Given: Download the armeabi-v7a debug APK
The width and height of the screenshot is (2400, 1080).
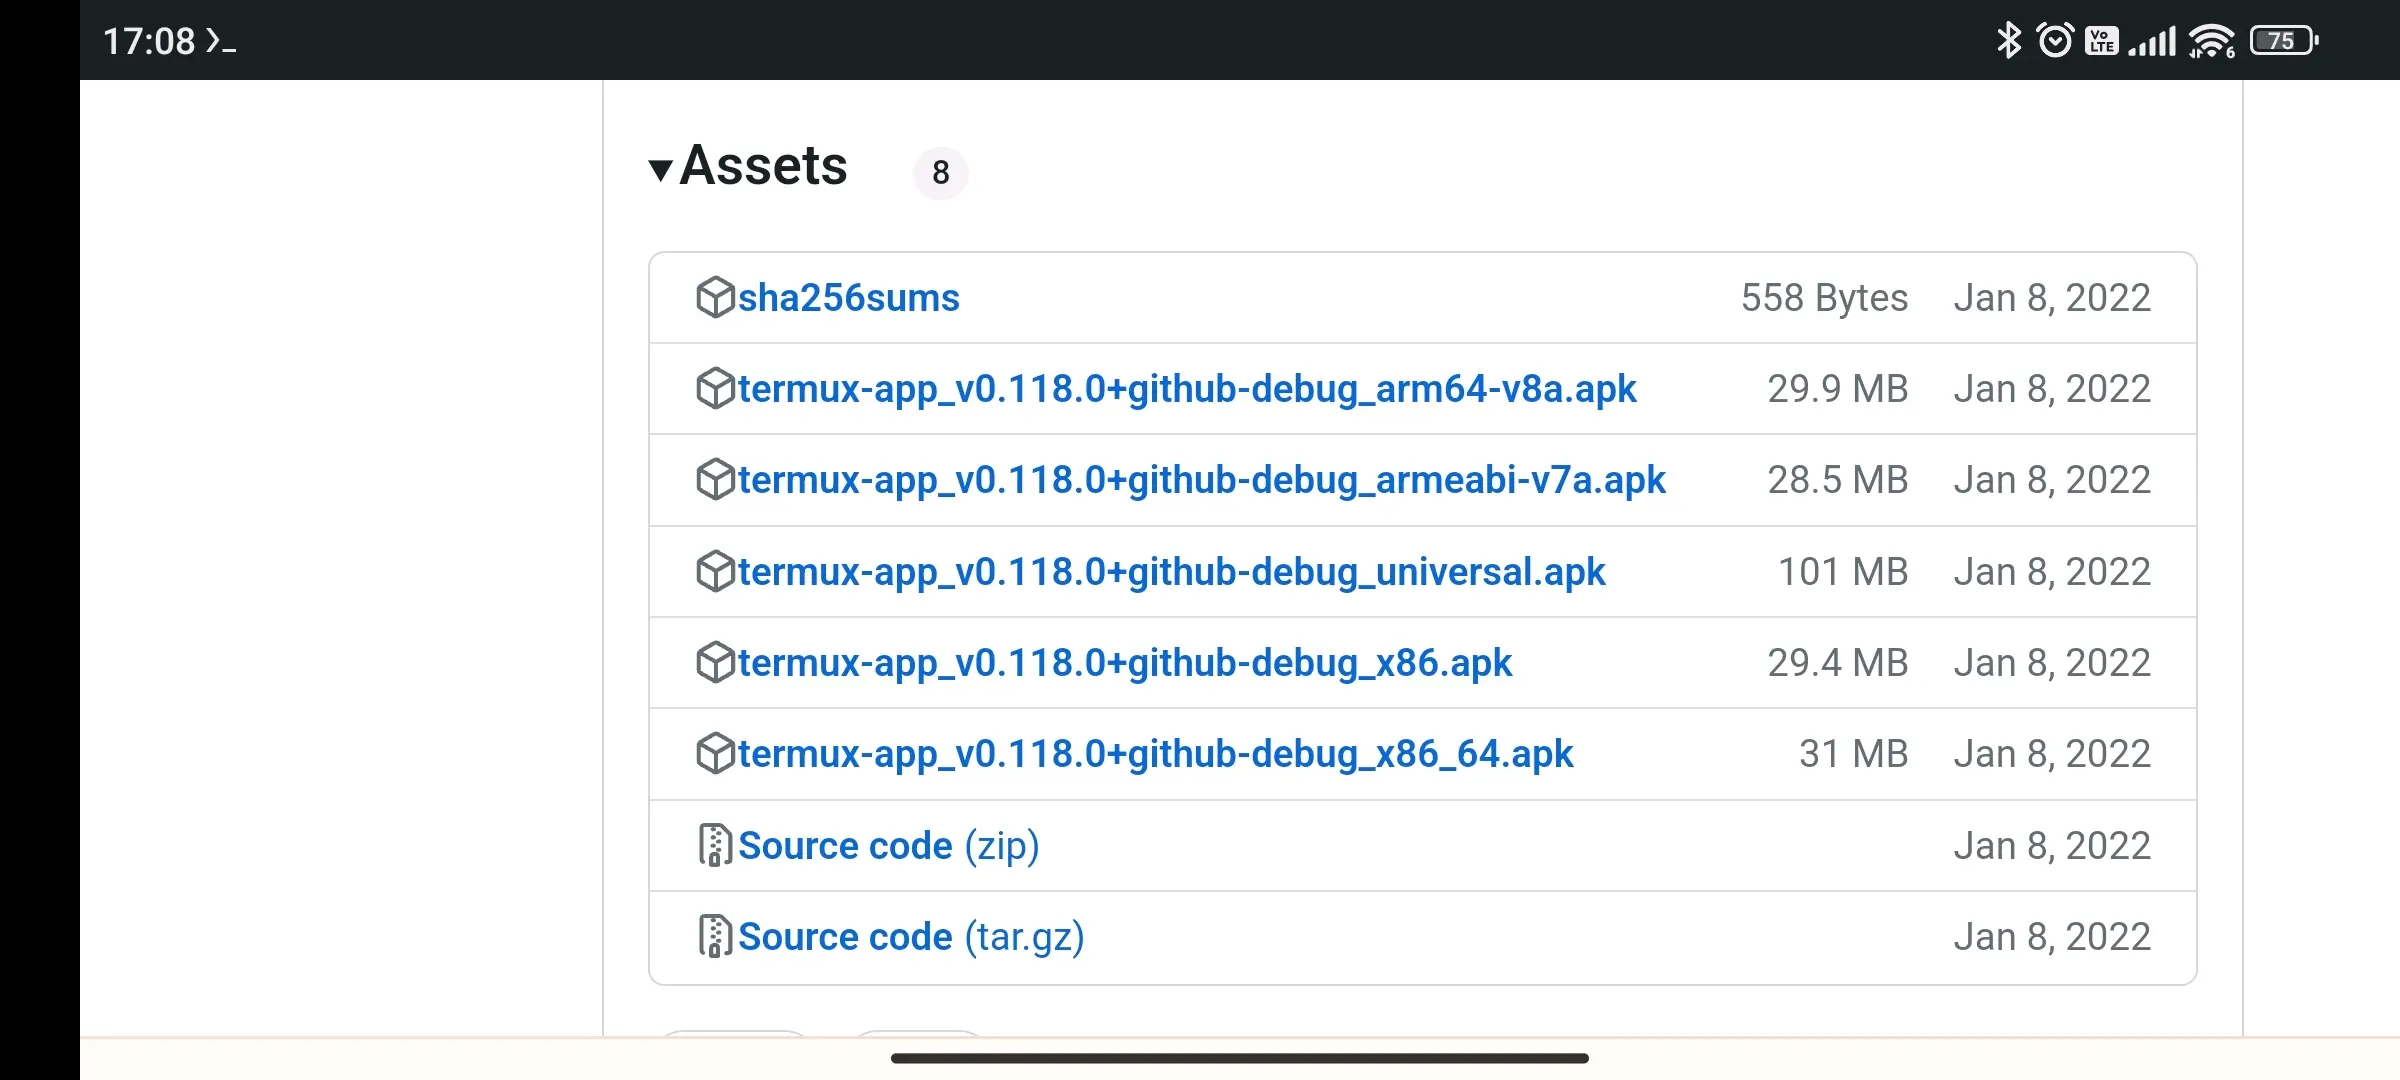Looking at the screenshot, I should [1202, 480].
